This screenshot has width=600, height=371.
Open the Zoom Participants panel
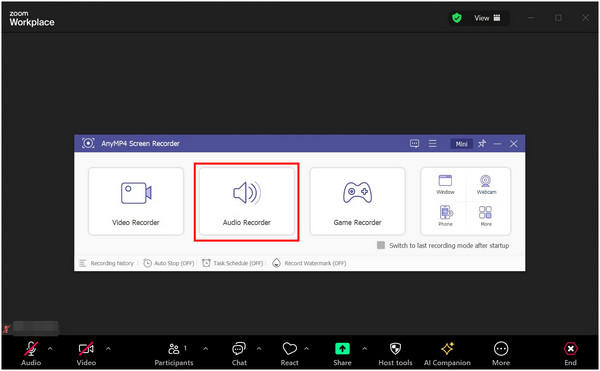(174, 354)
